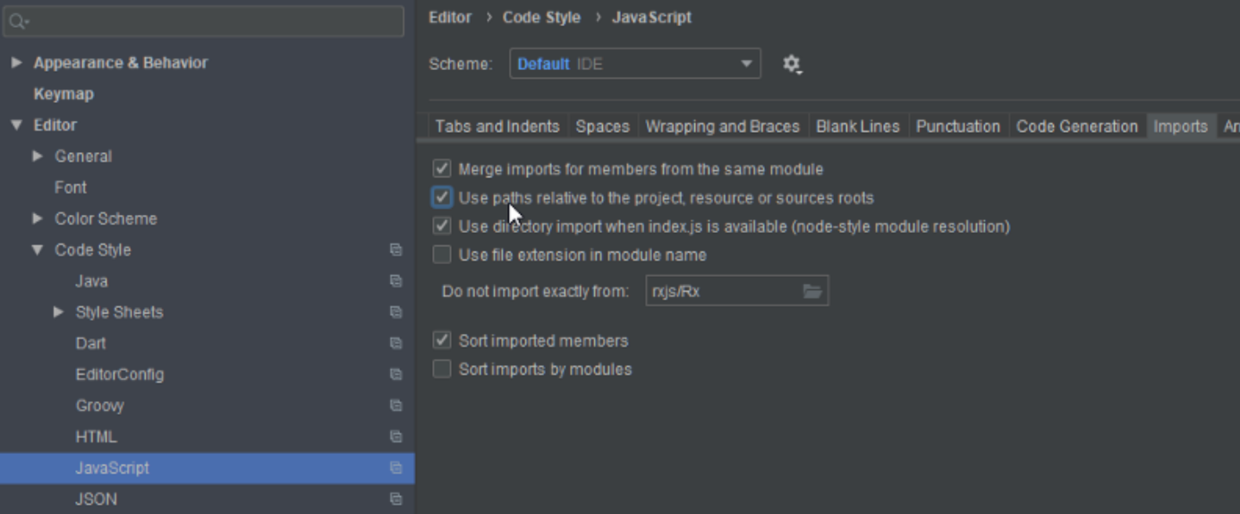Select Java code style

[91, 281]
